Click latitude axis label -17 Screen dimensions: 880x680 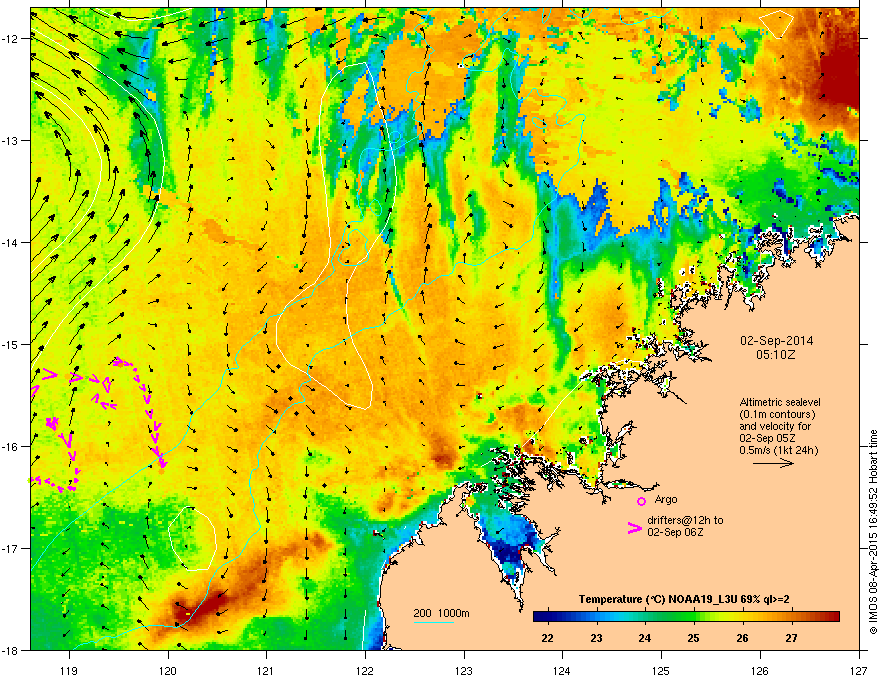pyautogui.click(x=11, y=548)
